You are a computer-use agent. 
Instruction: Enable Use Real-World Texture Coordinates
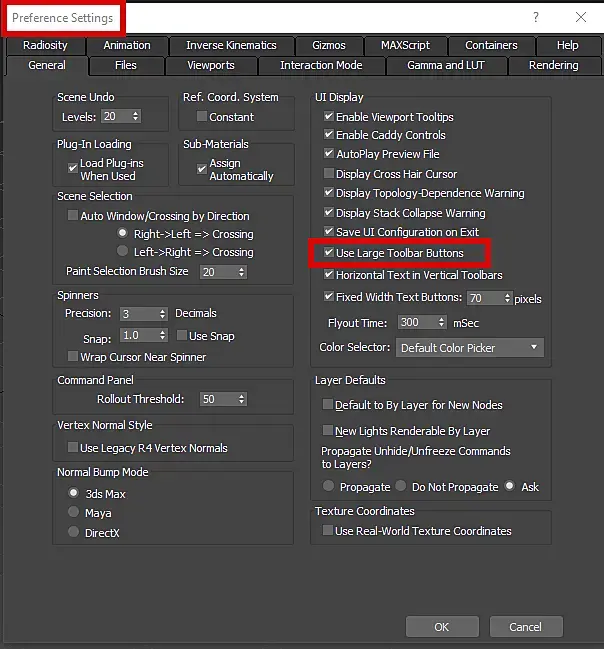[x=328, y=530]
